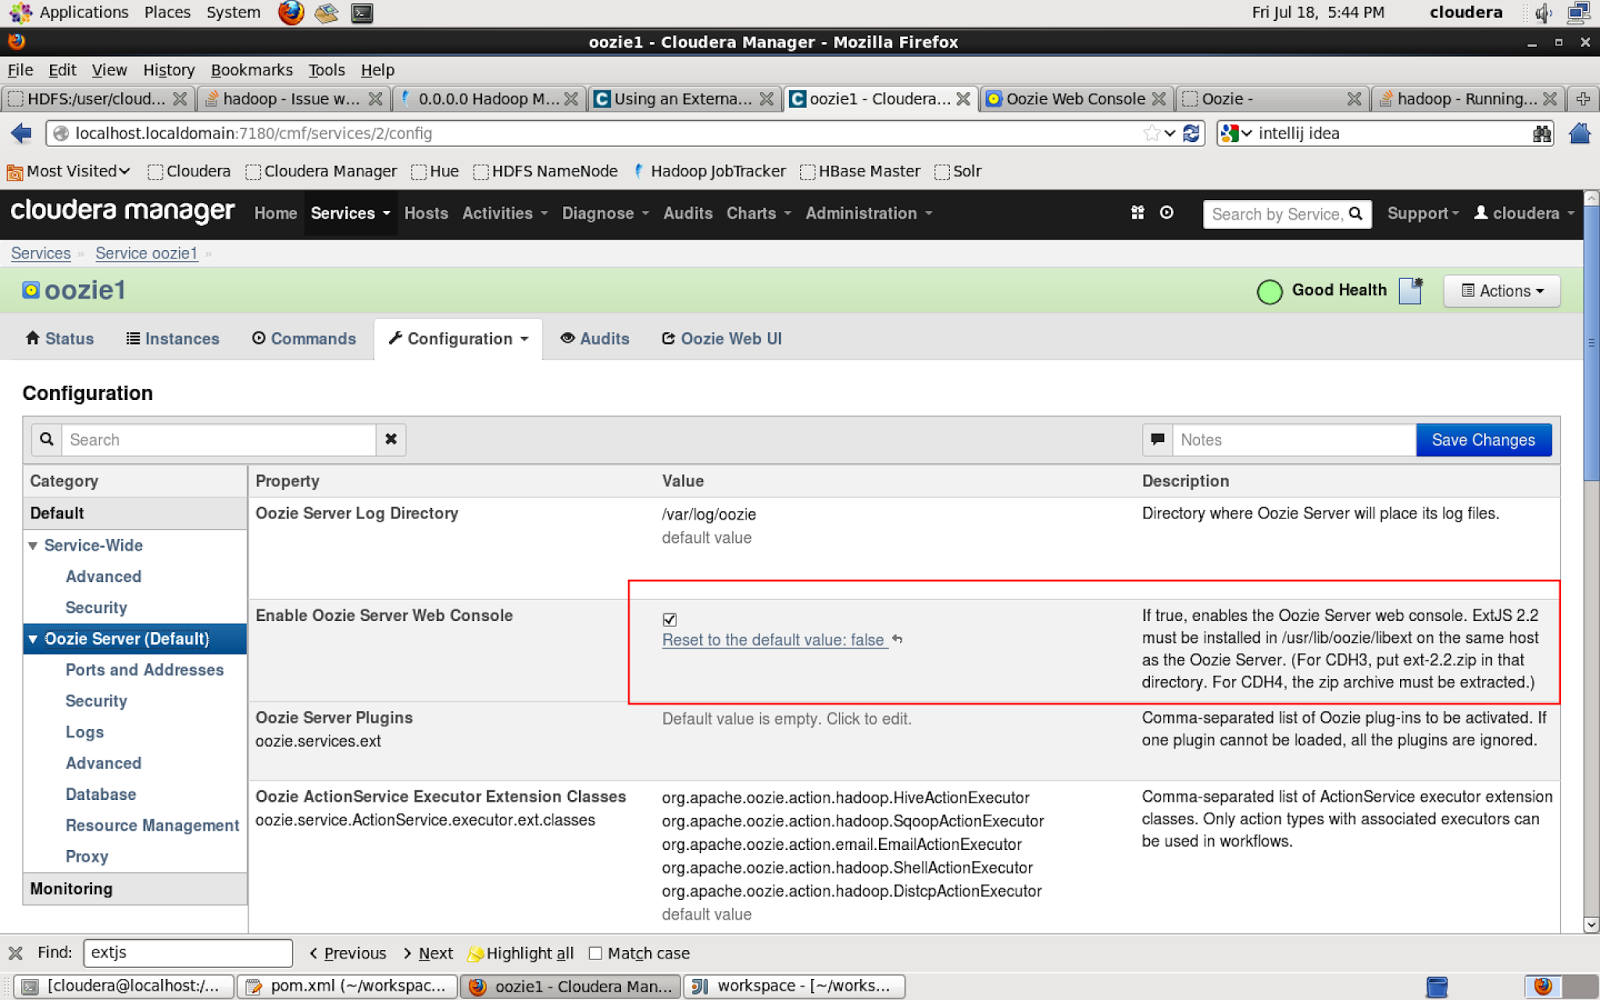Click Previous in the Find bar
The width and height of the screenshot is (1600, 1000).
coord(347,953)
